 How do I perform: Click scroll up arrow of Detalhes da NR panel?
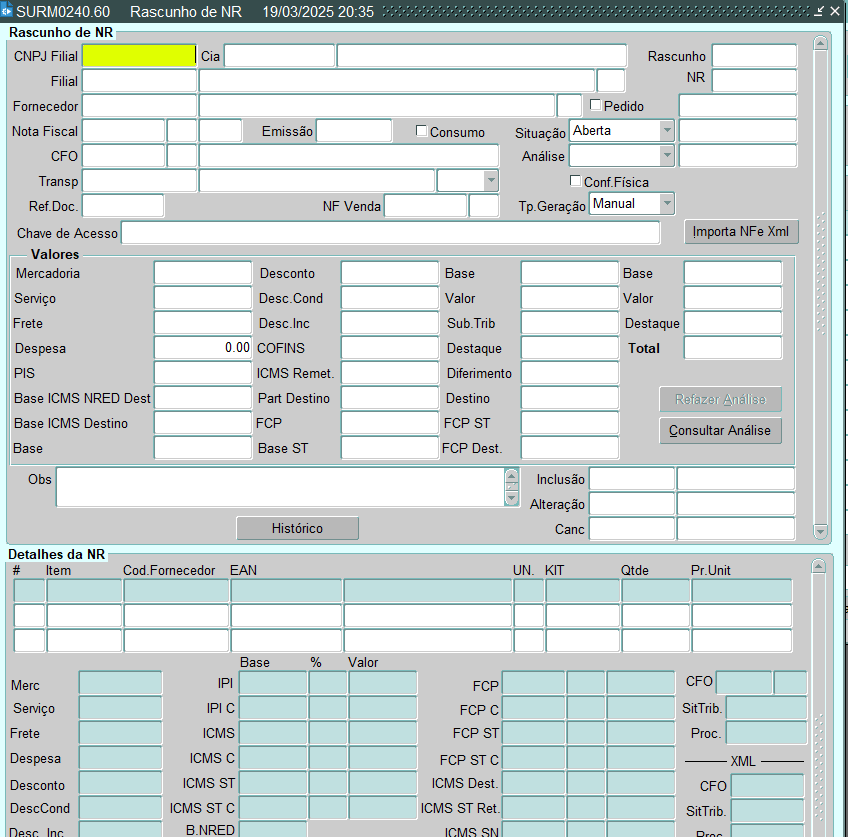[x=820, y=567]
